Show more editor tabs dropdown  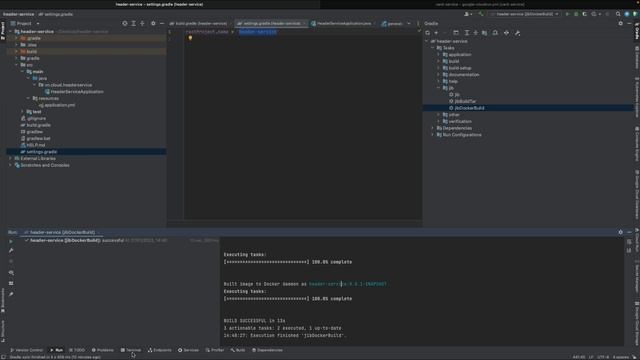tap(409, 23)
